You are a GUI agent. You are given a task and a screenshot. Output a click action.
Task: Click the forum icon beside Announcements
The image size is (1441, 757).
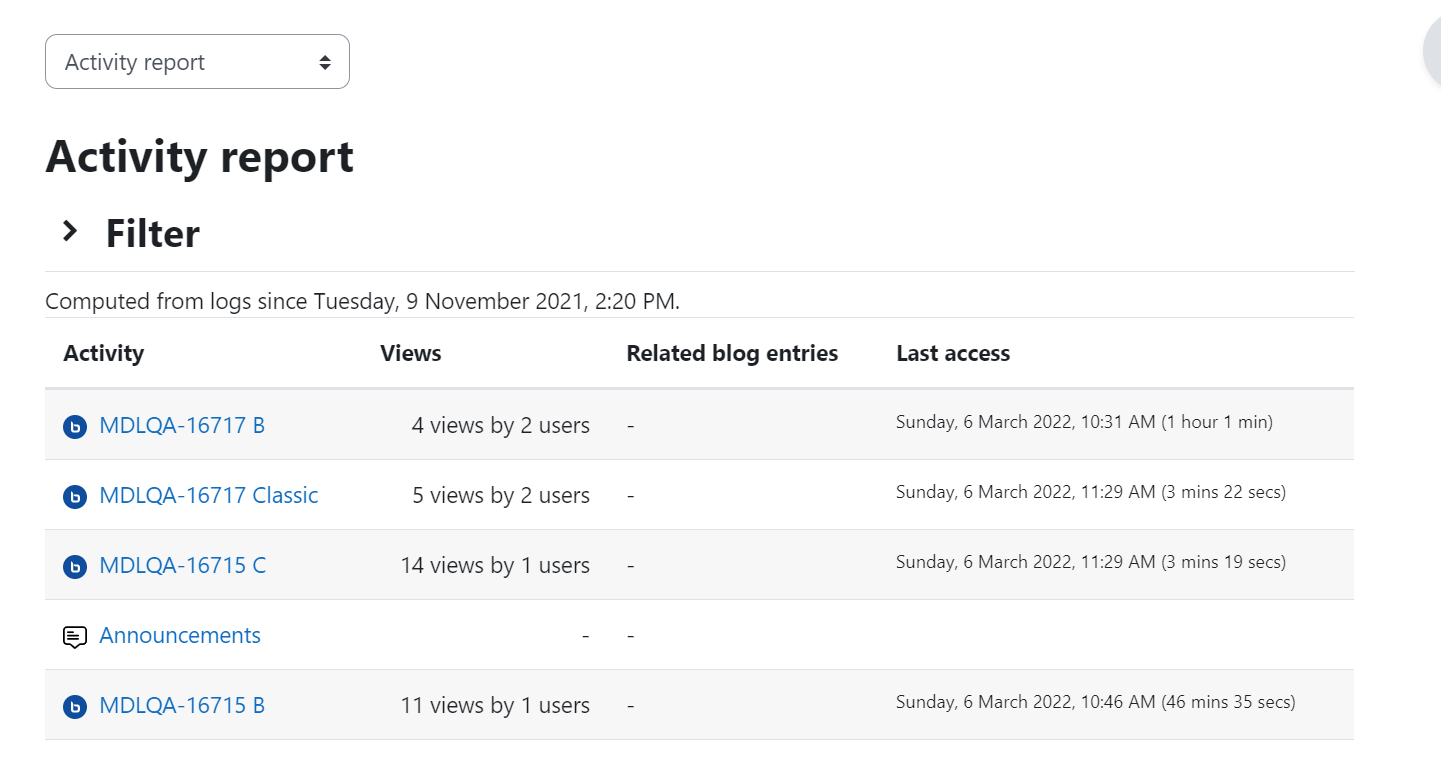pyautogui.click(x=75, y=637)
